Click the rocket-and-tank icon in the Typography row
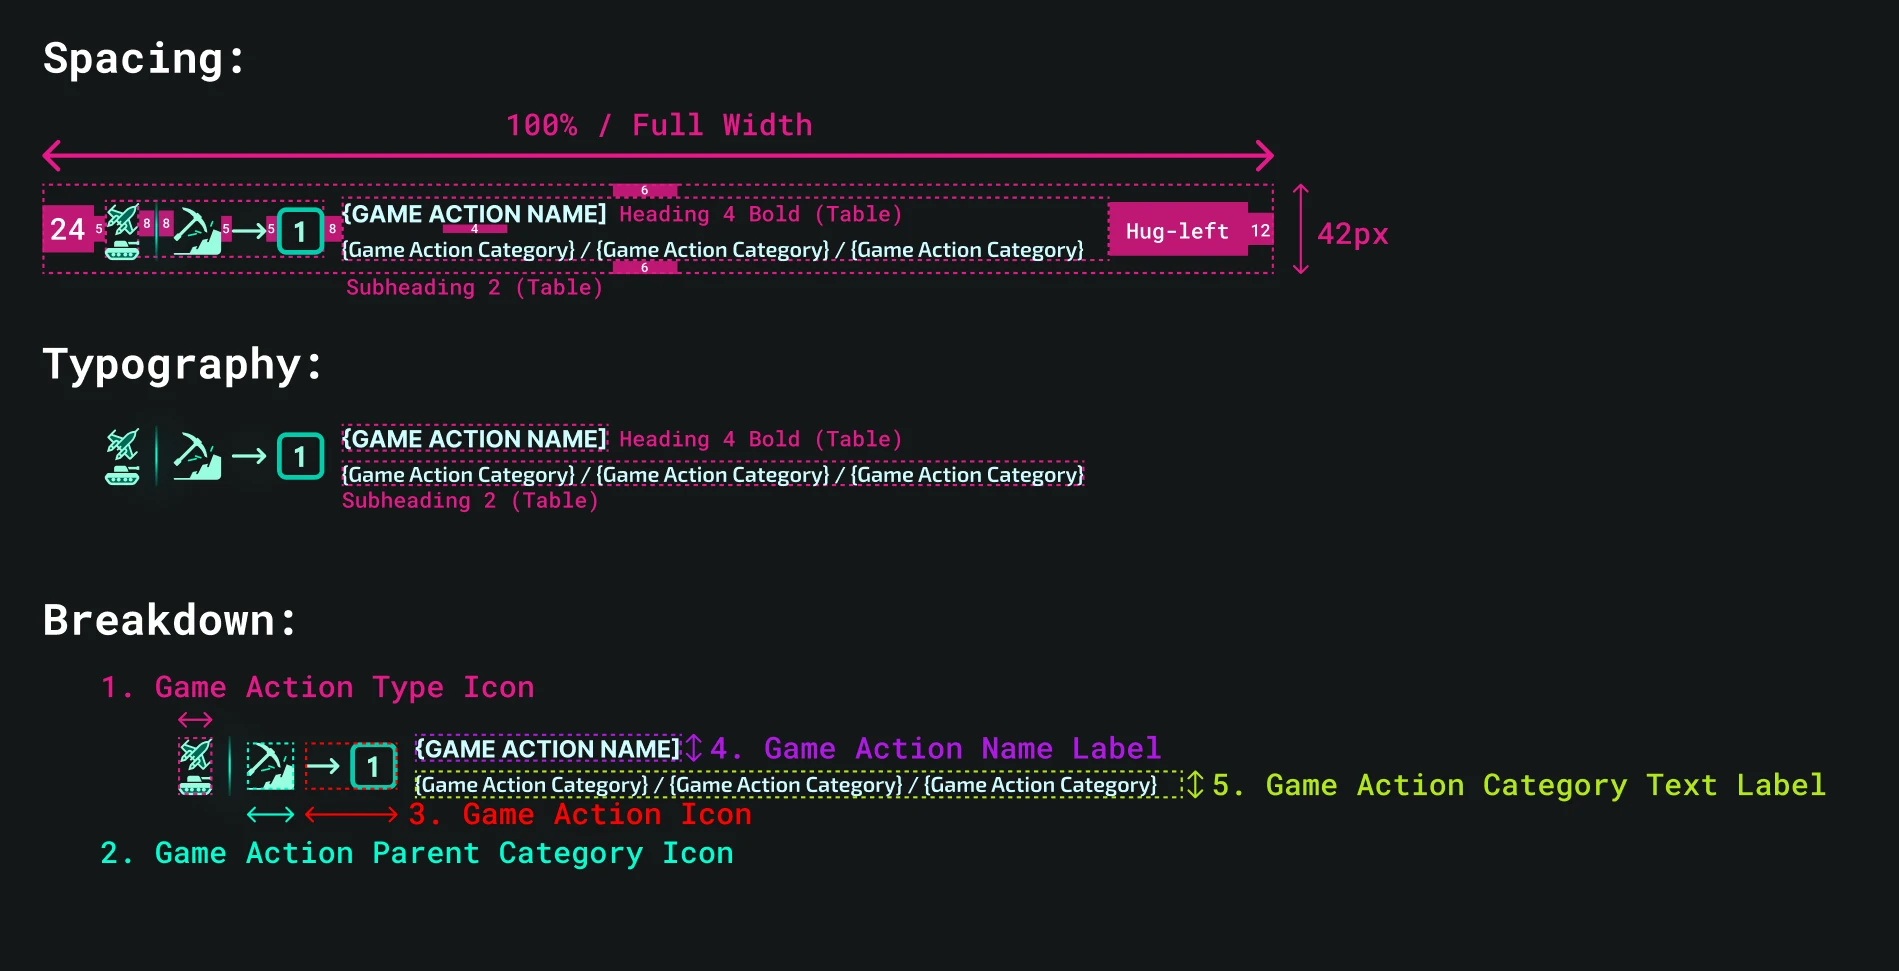 [122, 457]
